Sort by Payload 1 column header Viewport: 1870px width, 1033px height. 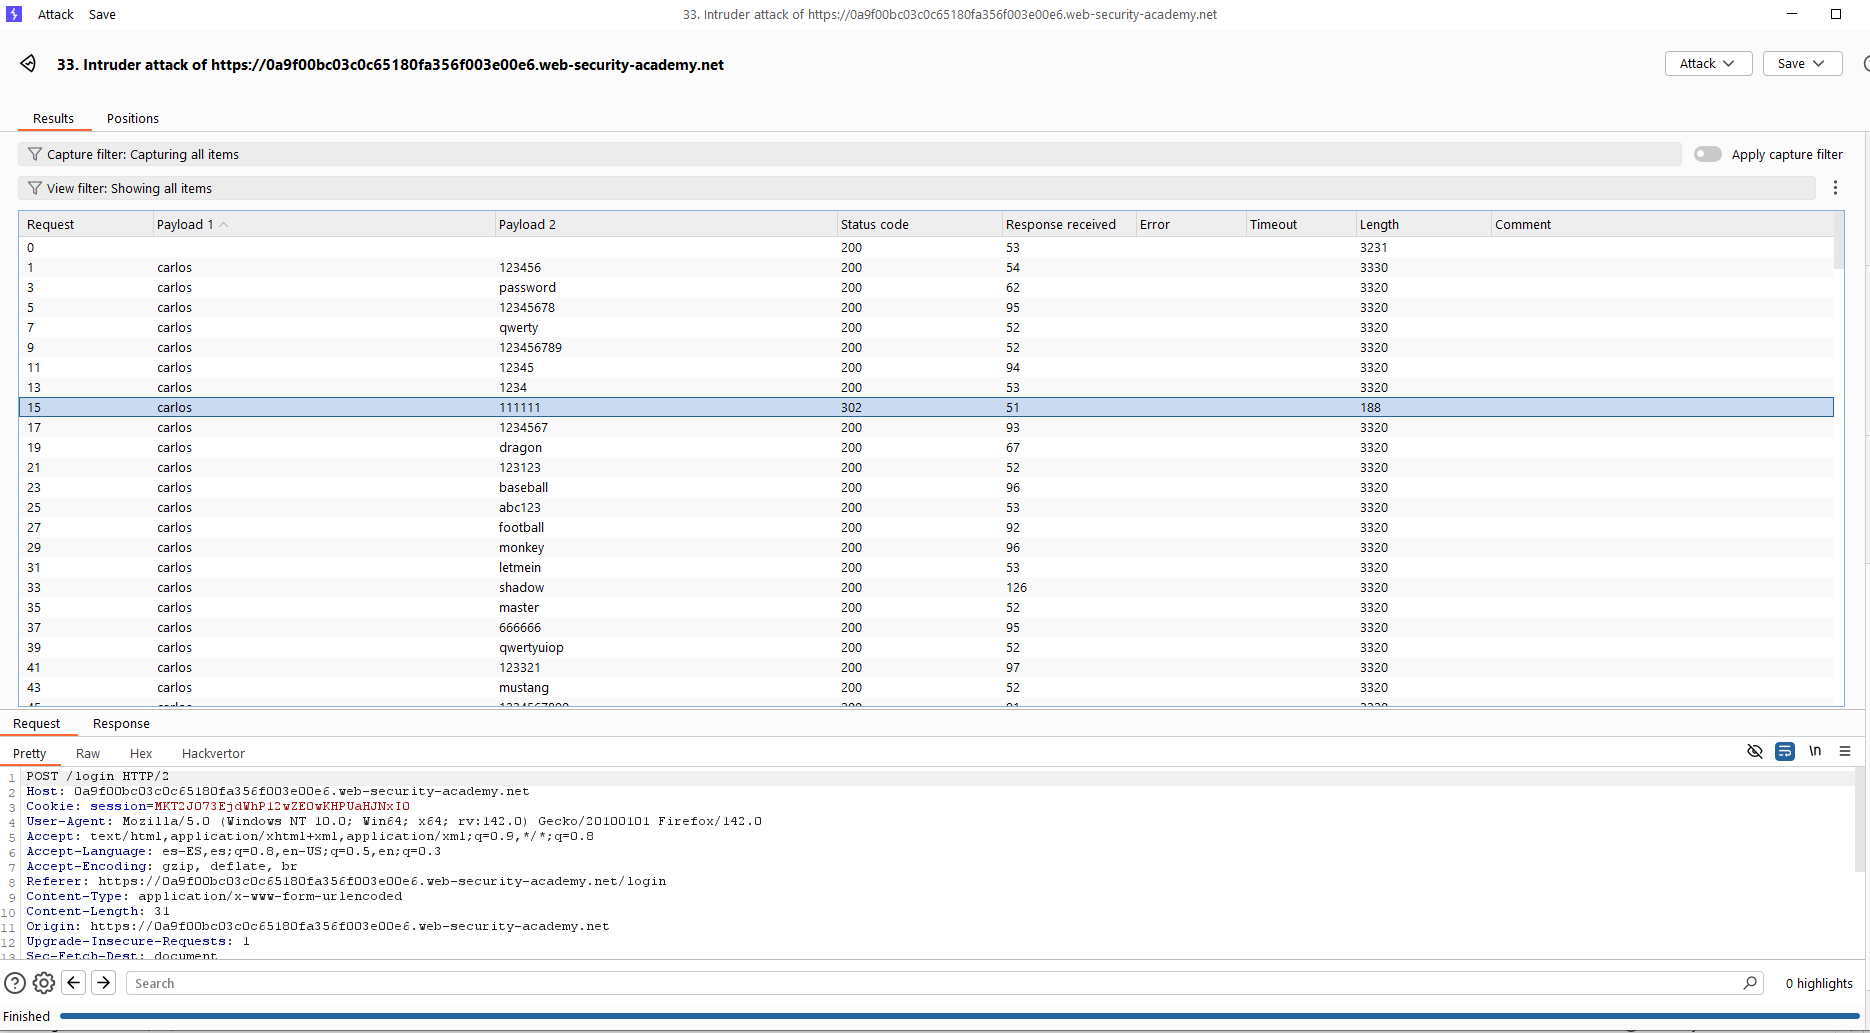click(x=324, y=224)
